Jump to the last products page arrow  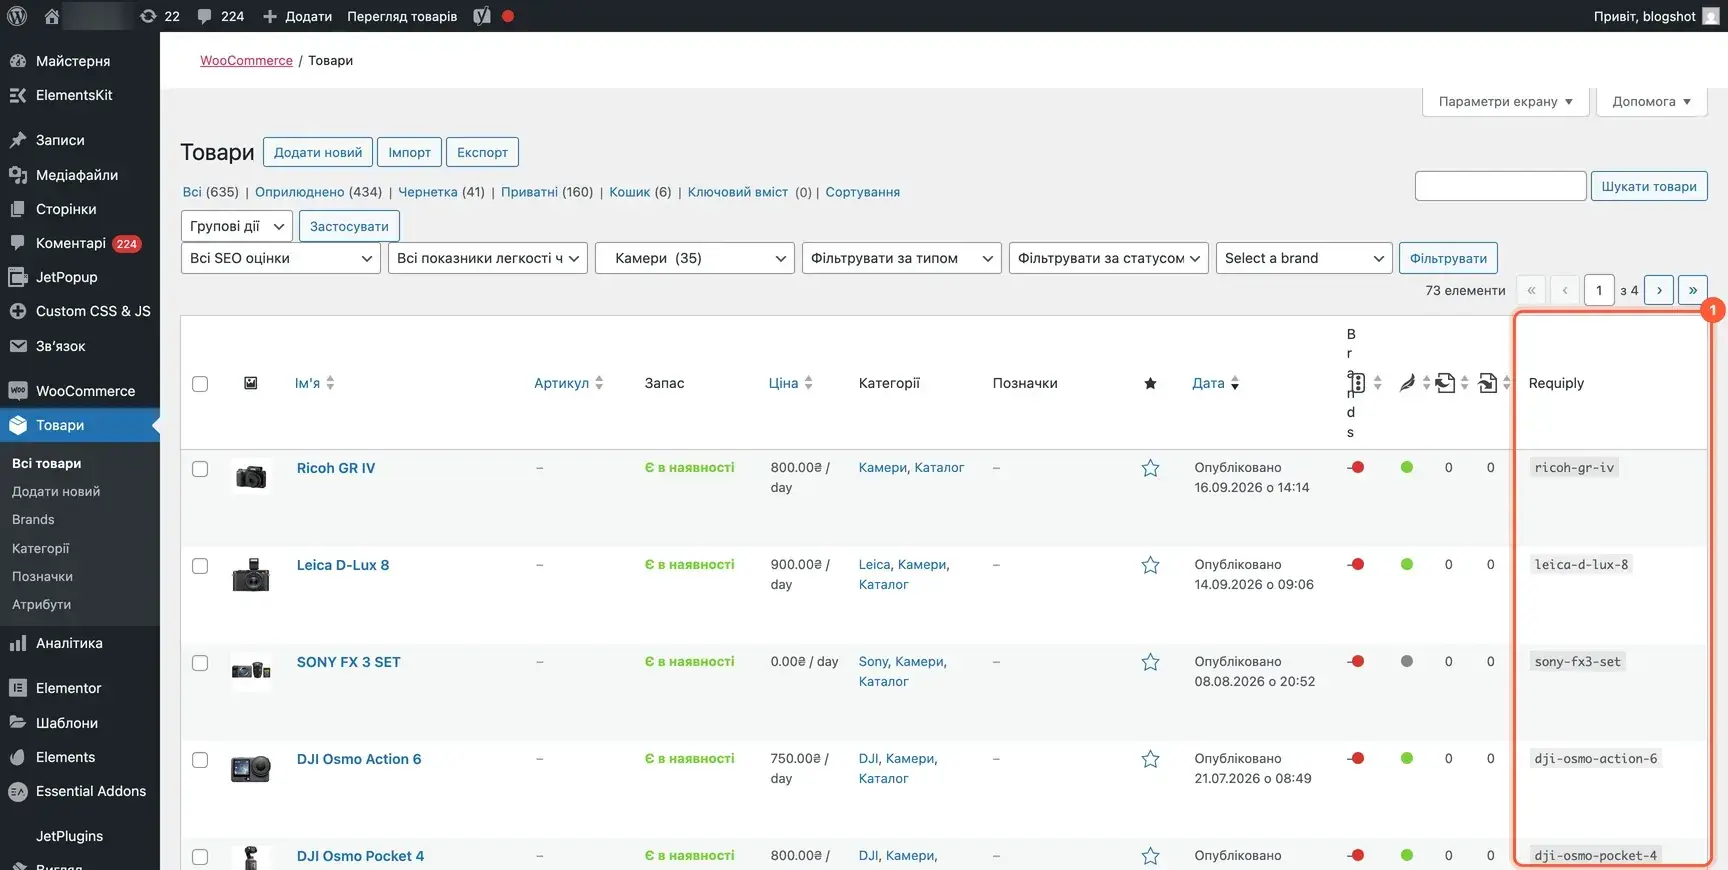pyautogui.click(x=1693, y=290)
